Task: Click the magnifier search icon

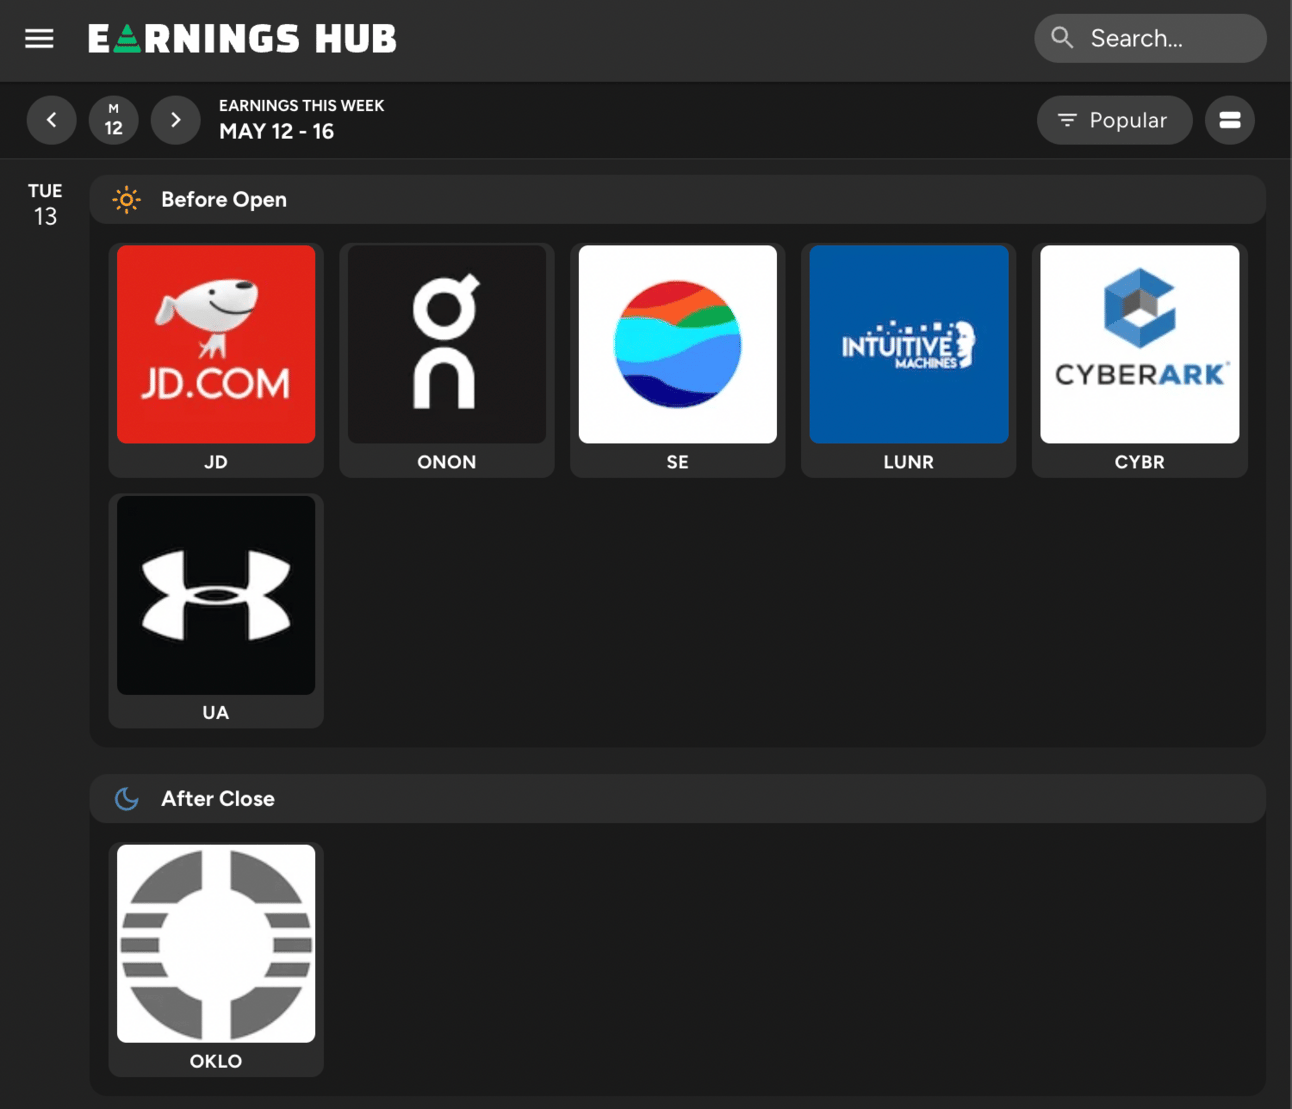Action: [x=1062, y=38]
